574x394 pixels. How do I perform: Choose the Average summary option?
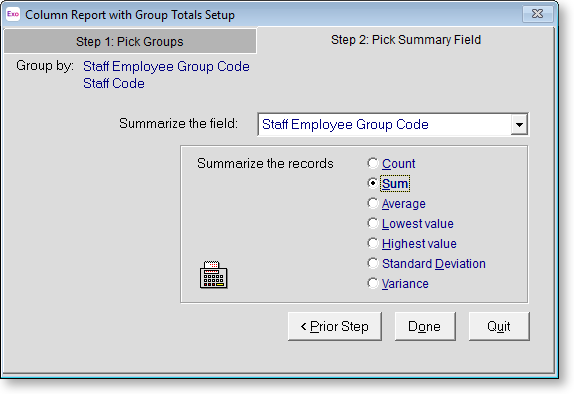pyautogui.click(x=373, y=203)
